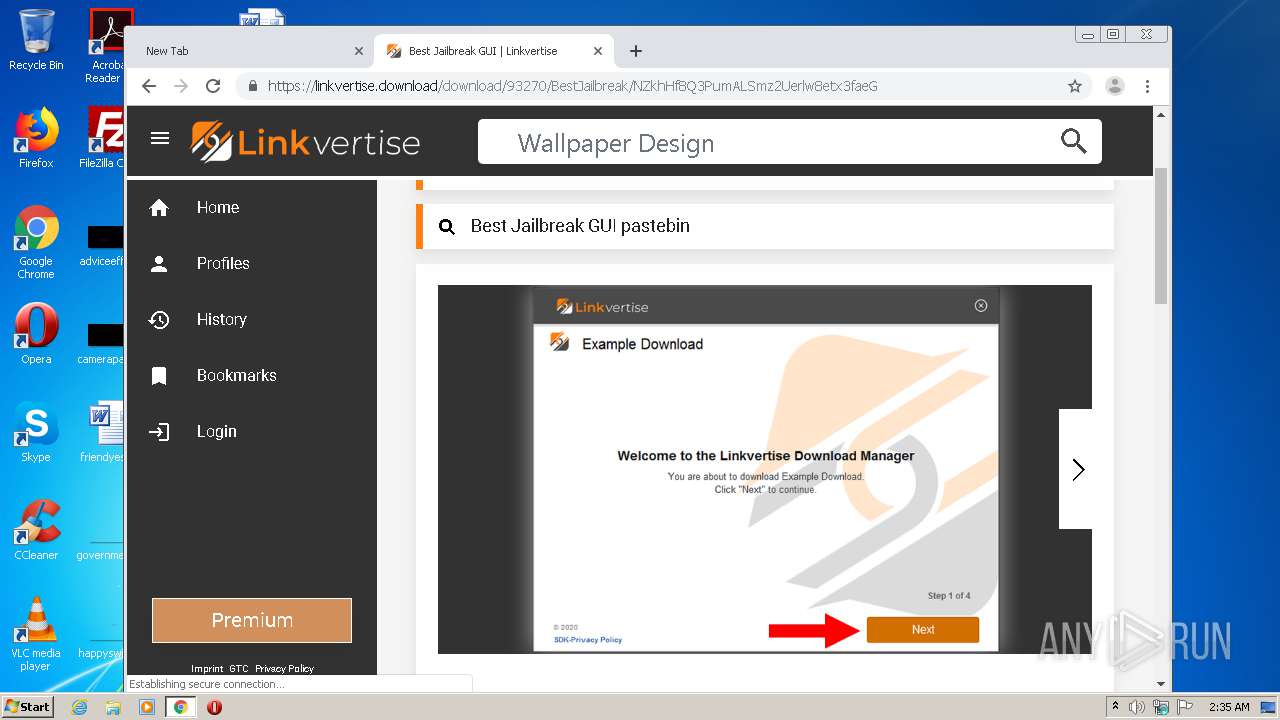Close the Best Jailbreak GUI tab
The image size is (1280, 720).
point(598,51)
